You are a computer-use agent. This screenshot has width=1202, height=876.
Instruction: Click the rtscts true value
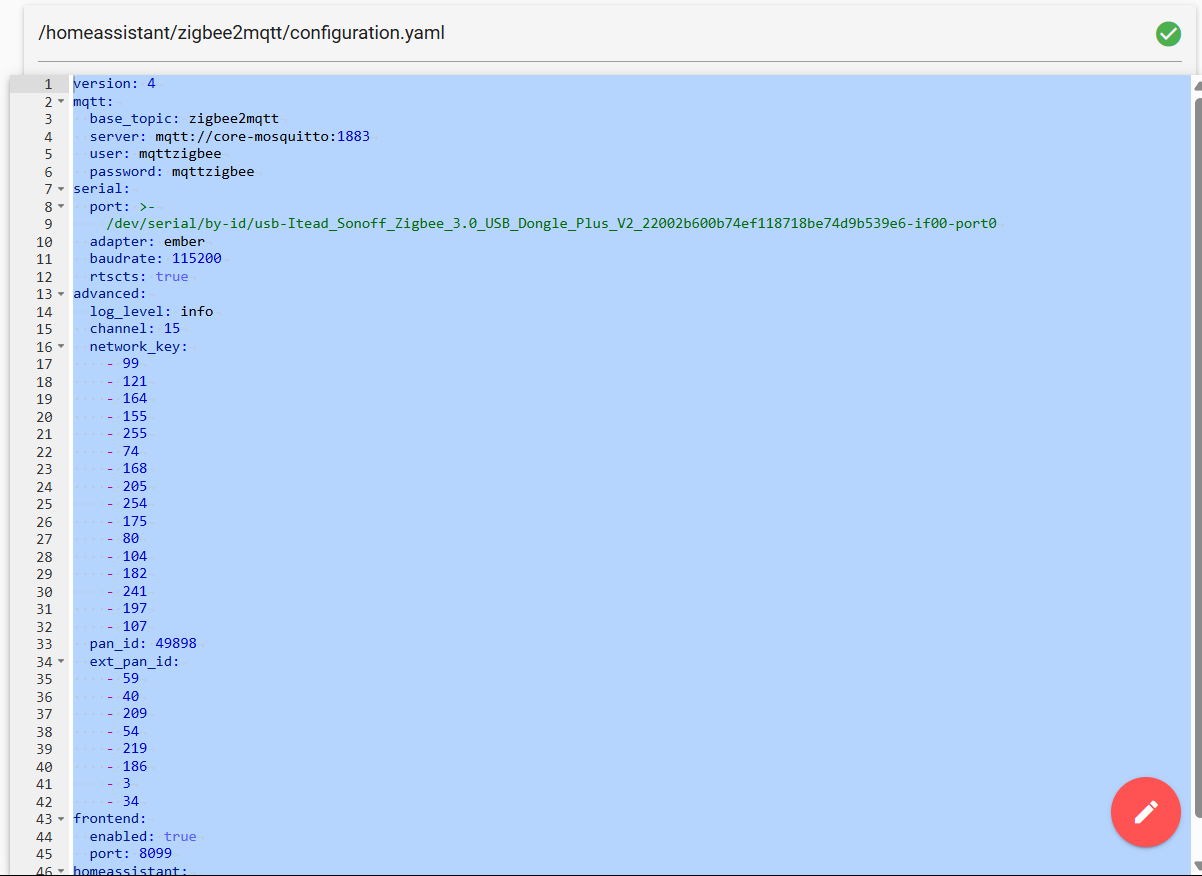click(x=171, y=277)
